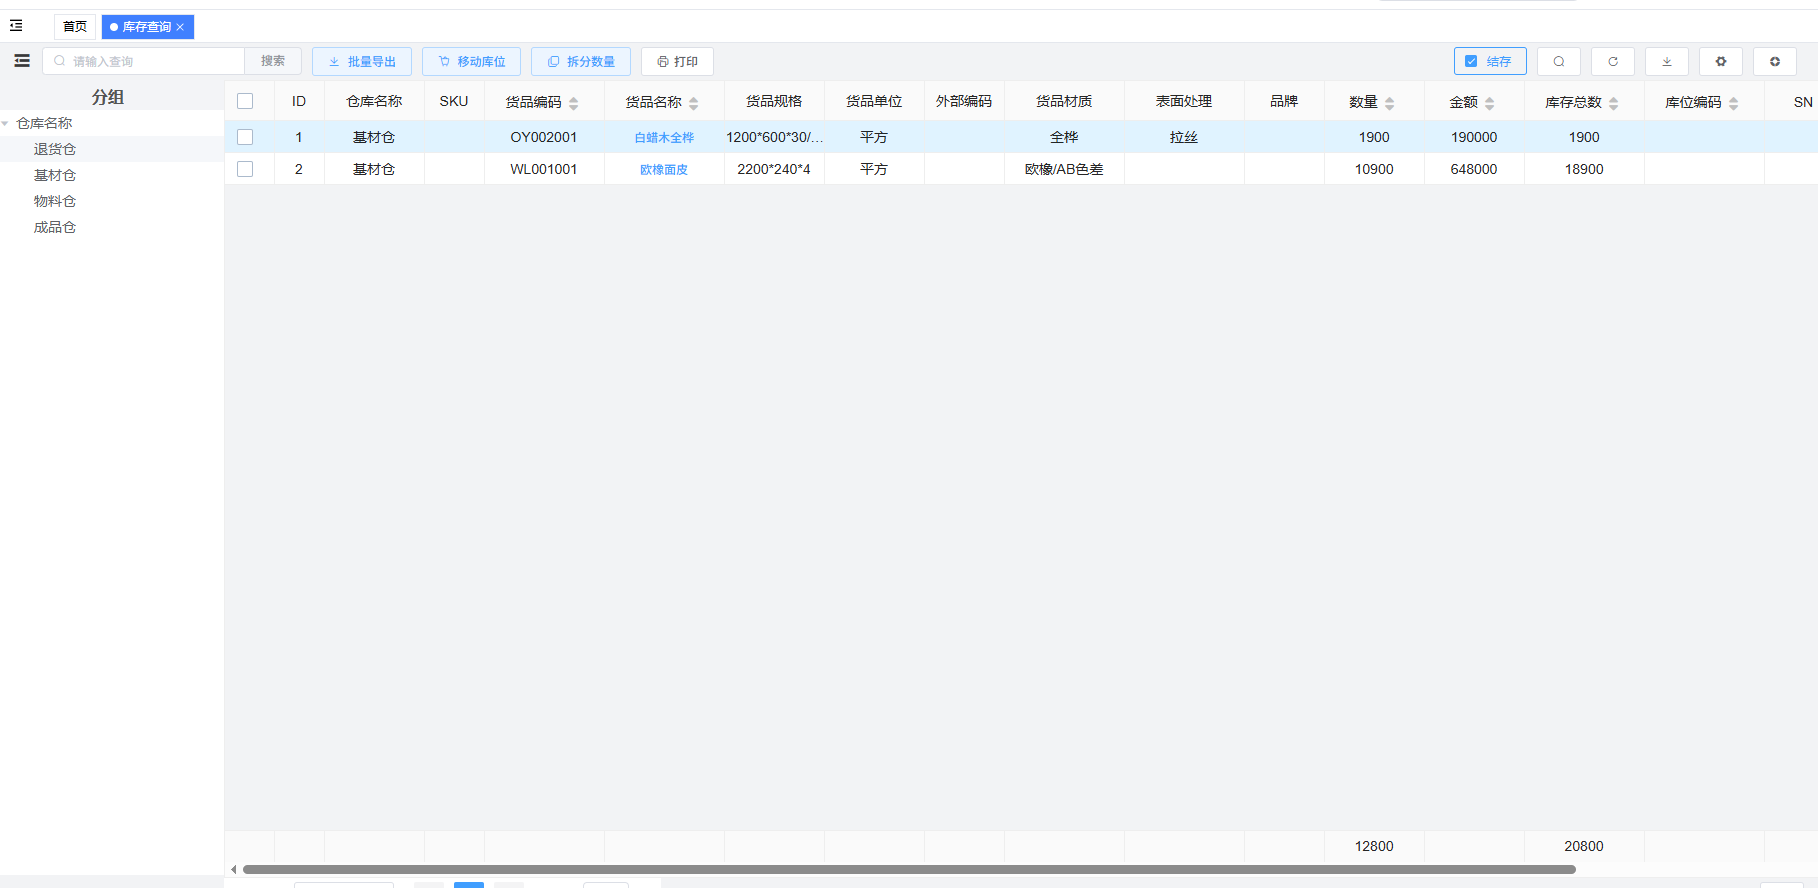Switch to the 首页 tab
The image size is (1818, 888).
75,27
